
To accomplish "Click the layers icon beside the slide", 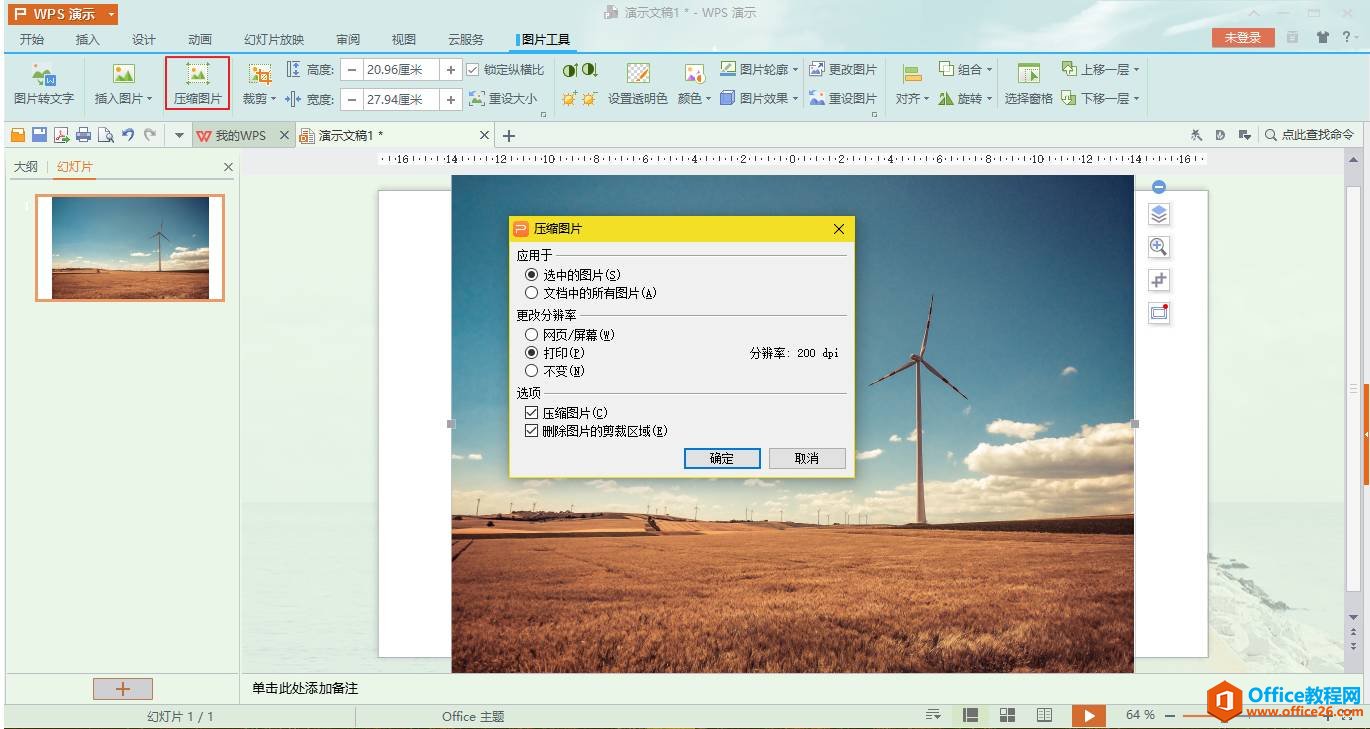I will coord(1158,214).
